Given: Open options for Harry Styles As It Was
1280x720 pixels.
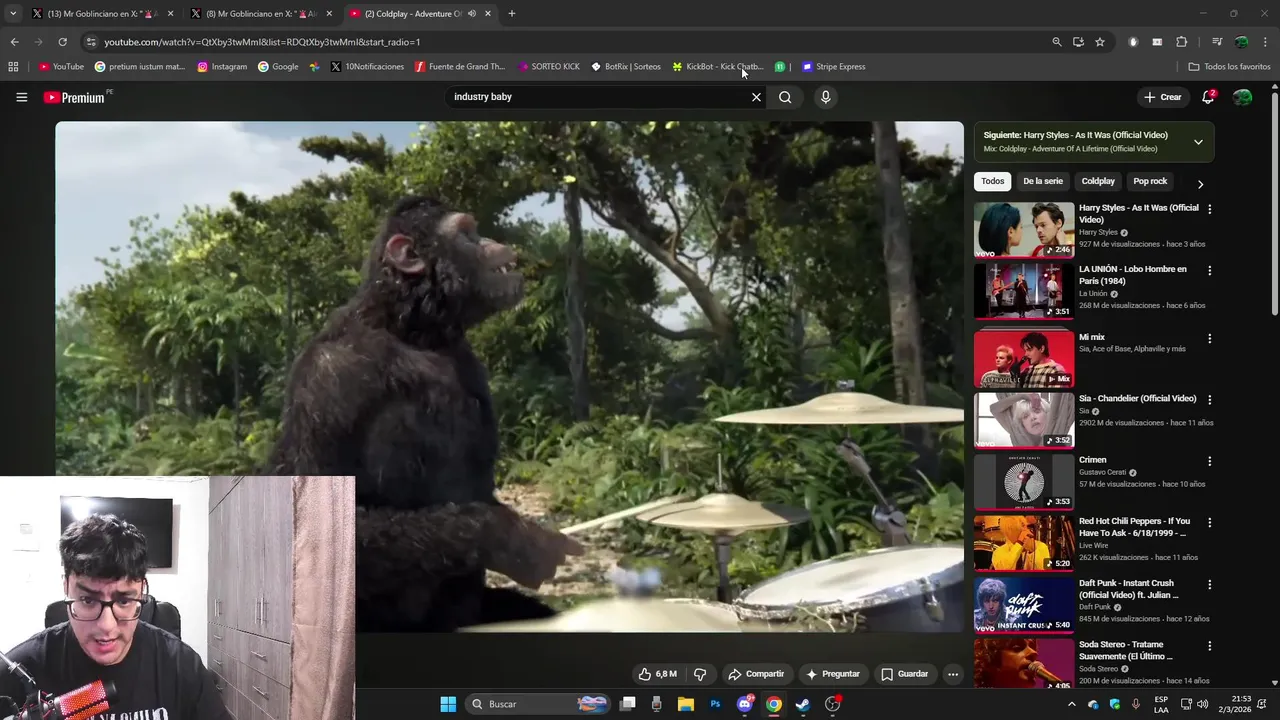Looking at the screenshot, I should pyautogui.click(x=1209, y=209).
